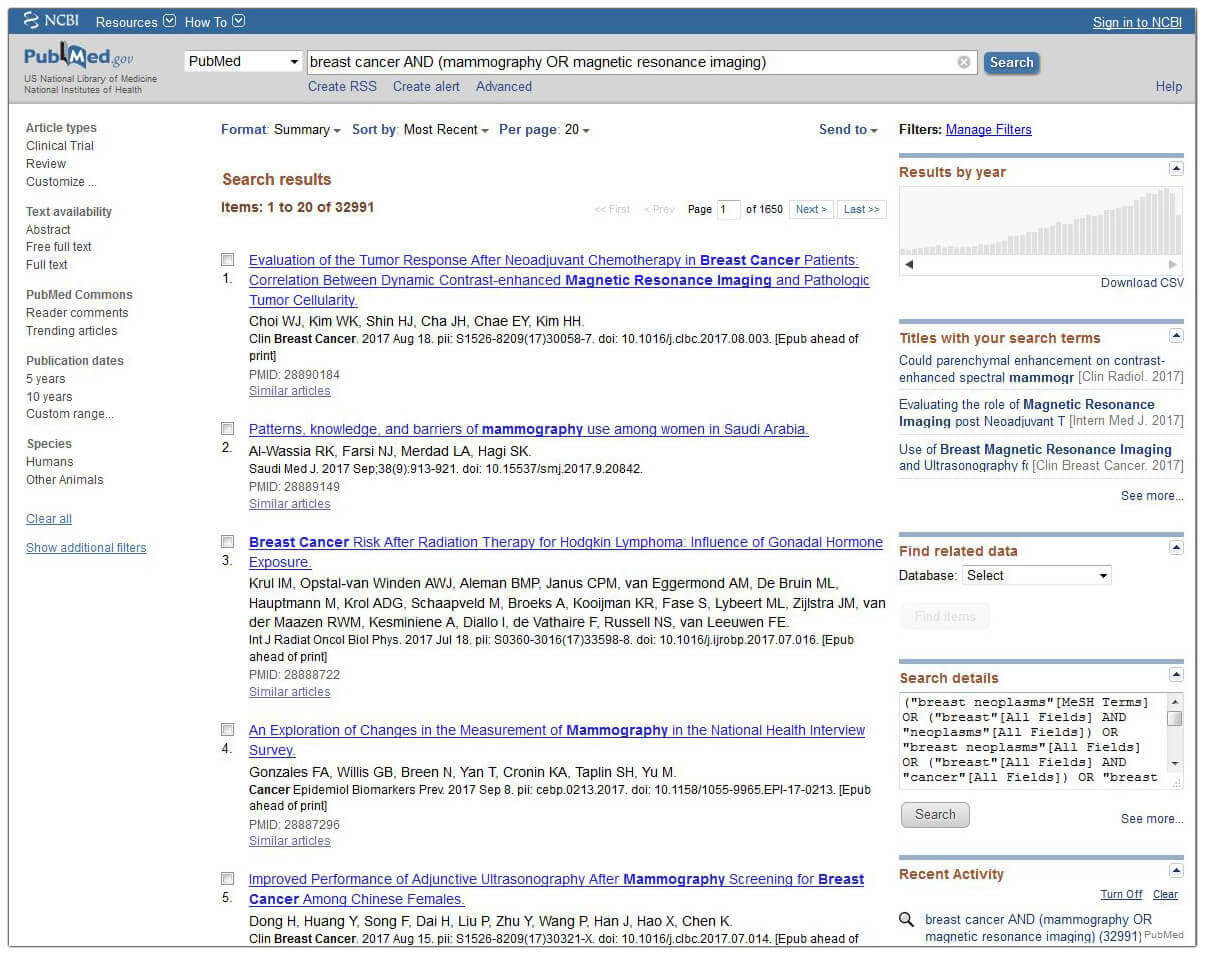This screenshot has height=958, width=1205.
Task: Click Customize under Article types
Action: 61,182
